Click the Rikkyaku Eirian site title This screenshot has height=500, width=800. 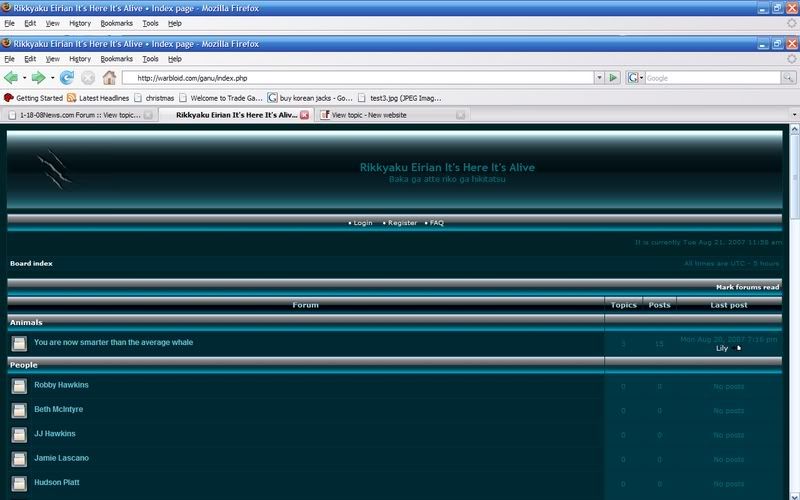click(447, 167)
